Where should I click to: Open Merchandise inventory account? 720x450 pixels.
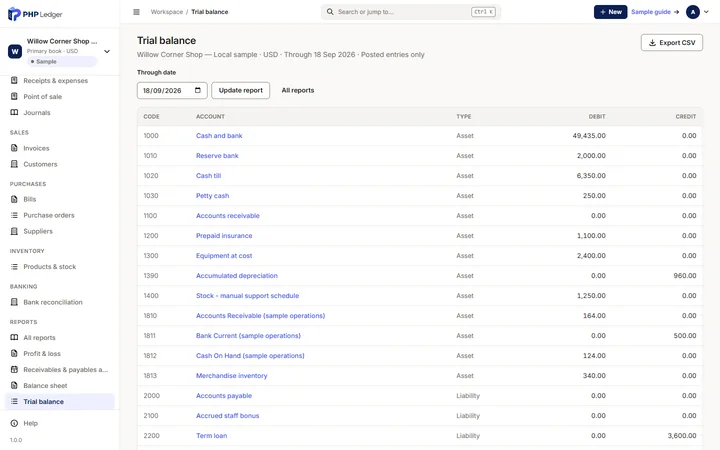click(x=231, y=376)
